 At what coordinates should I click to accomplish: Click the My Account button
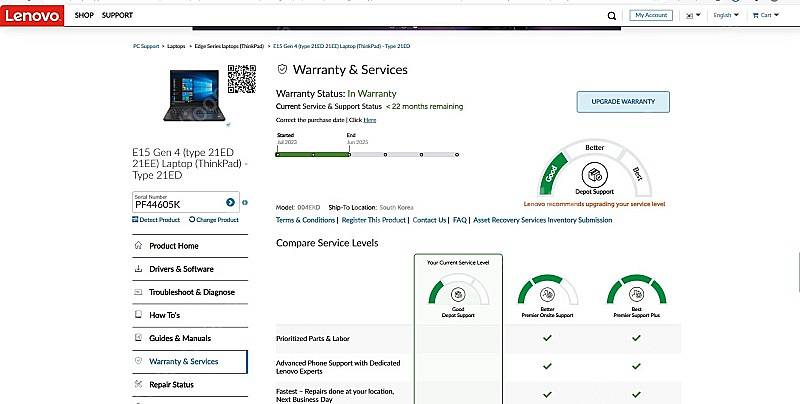coord(651,15)
